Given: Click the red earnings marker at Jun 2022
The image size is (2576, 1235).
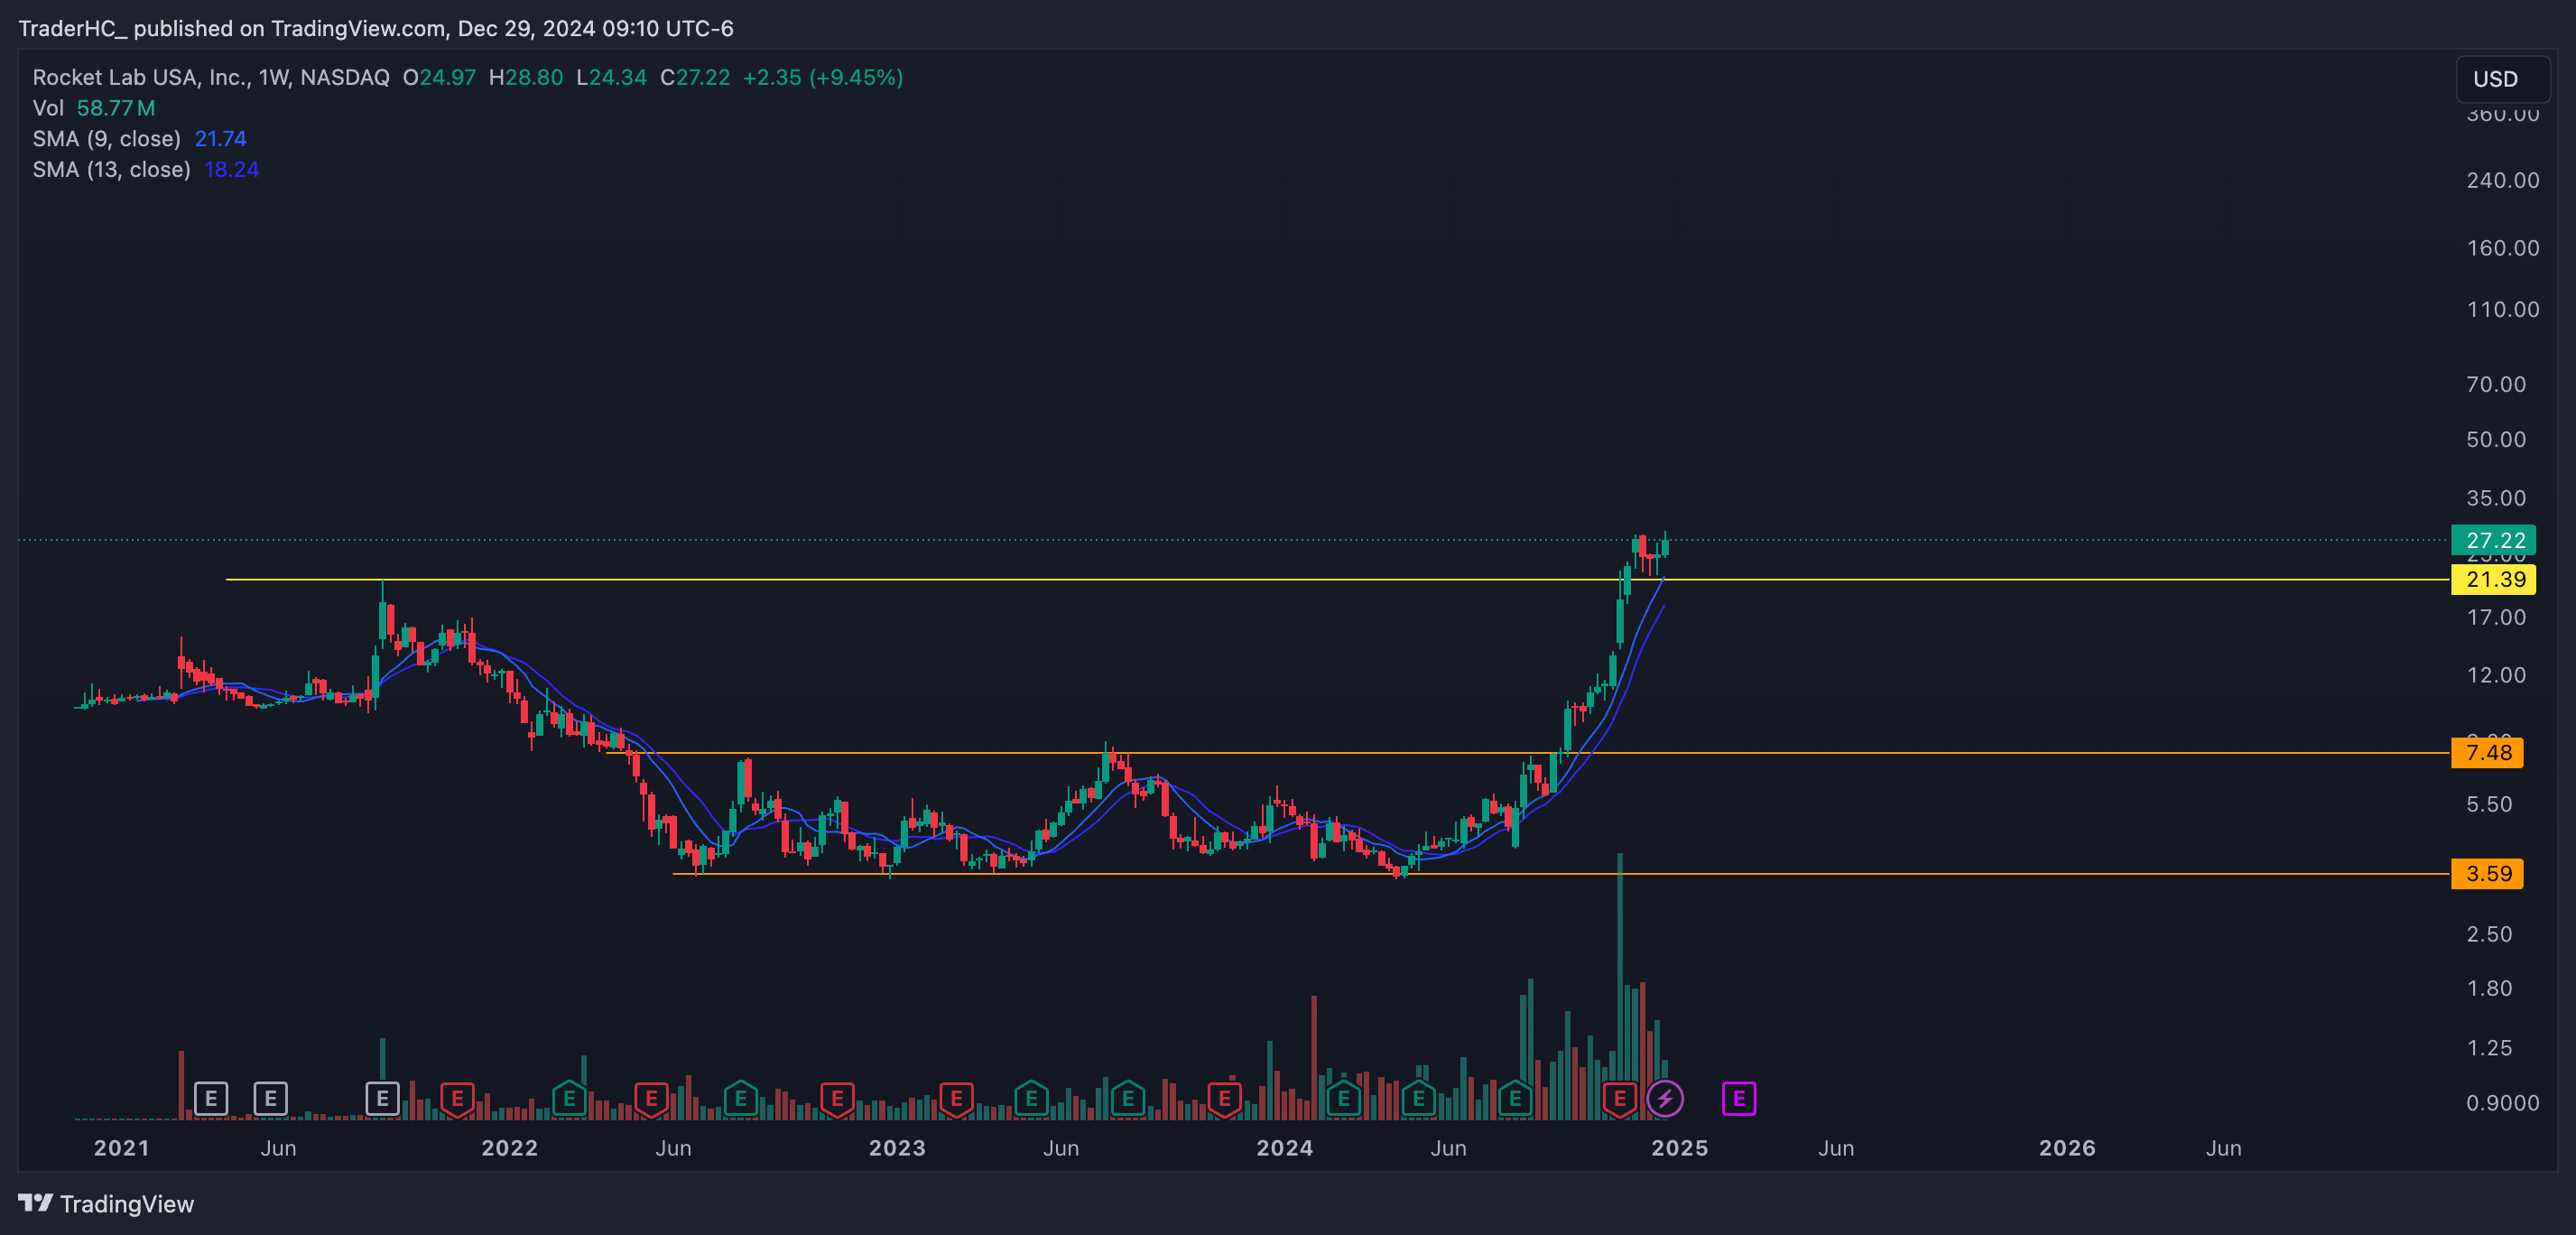Looking at the screenshot, I should coord(651,1099).
